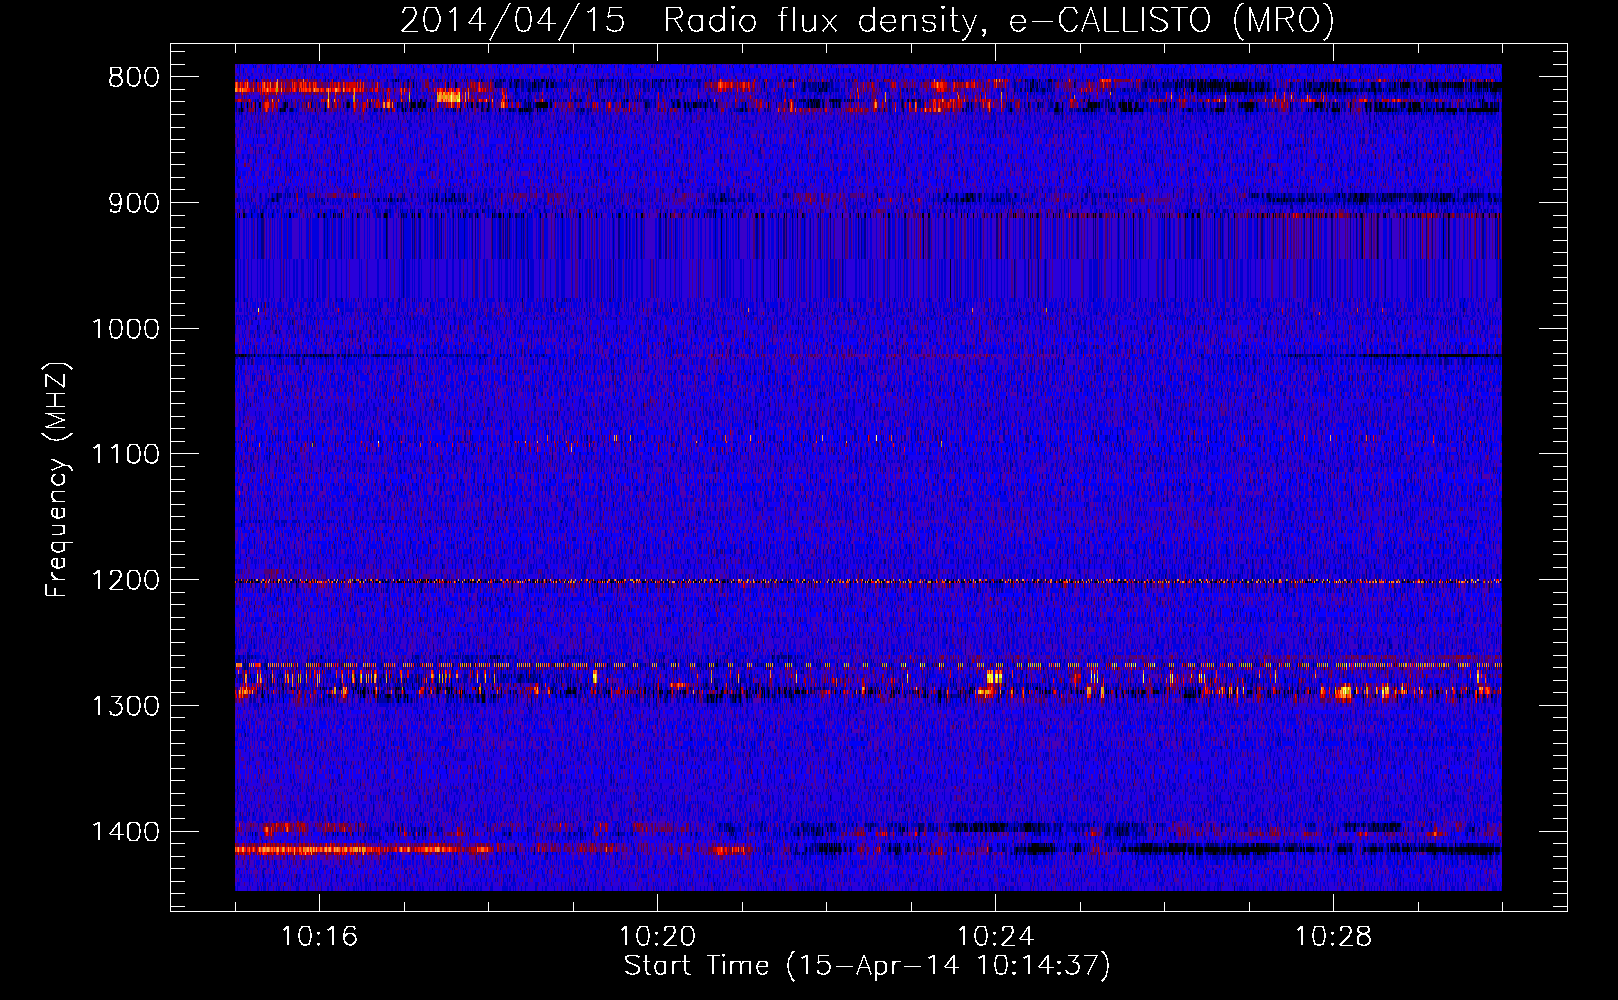This screenshot has height=1000, width=1618.
Task: Click the plot title '2014/04/15 Radio flux density, e-CALLISTO (MRO)'
Action: (867, 20)
